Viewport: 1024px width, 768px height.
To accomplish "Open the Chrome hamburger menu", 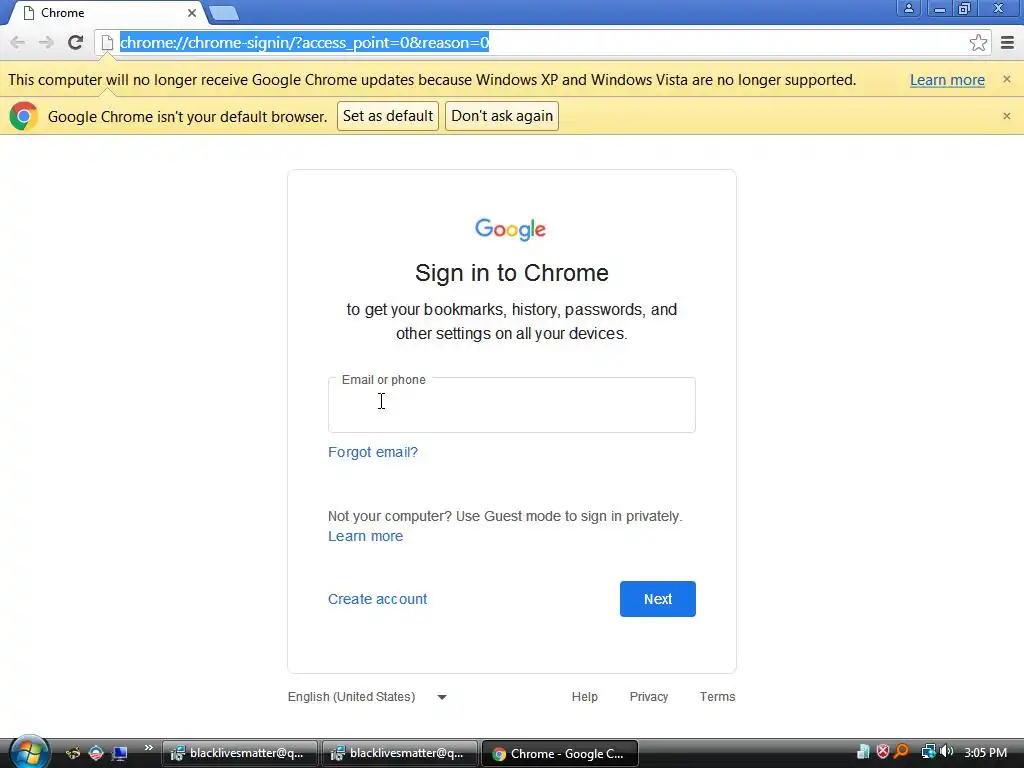I will point(1008,43).
